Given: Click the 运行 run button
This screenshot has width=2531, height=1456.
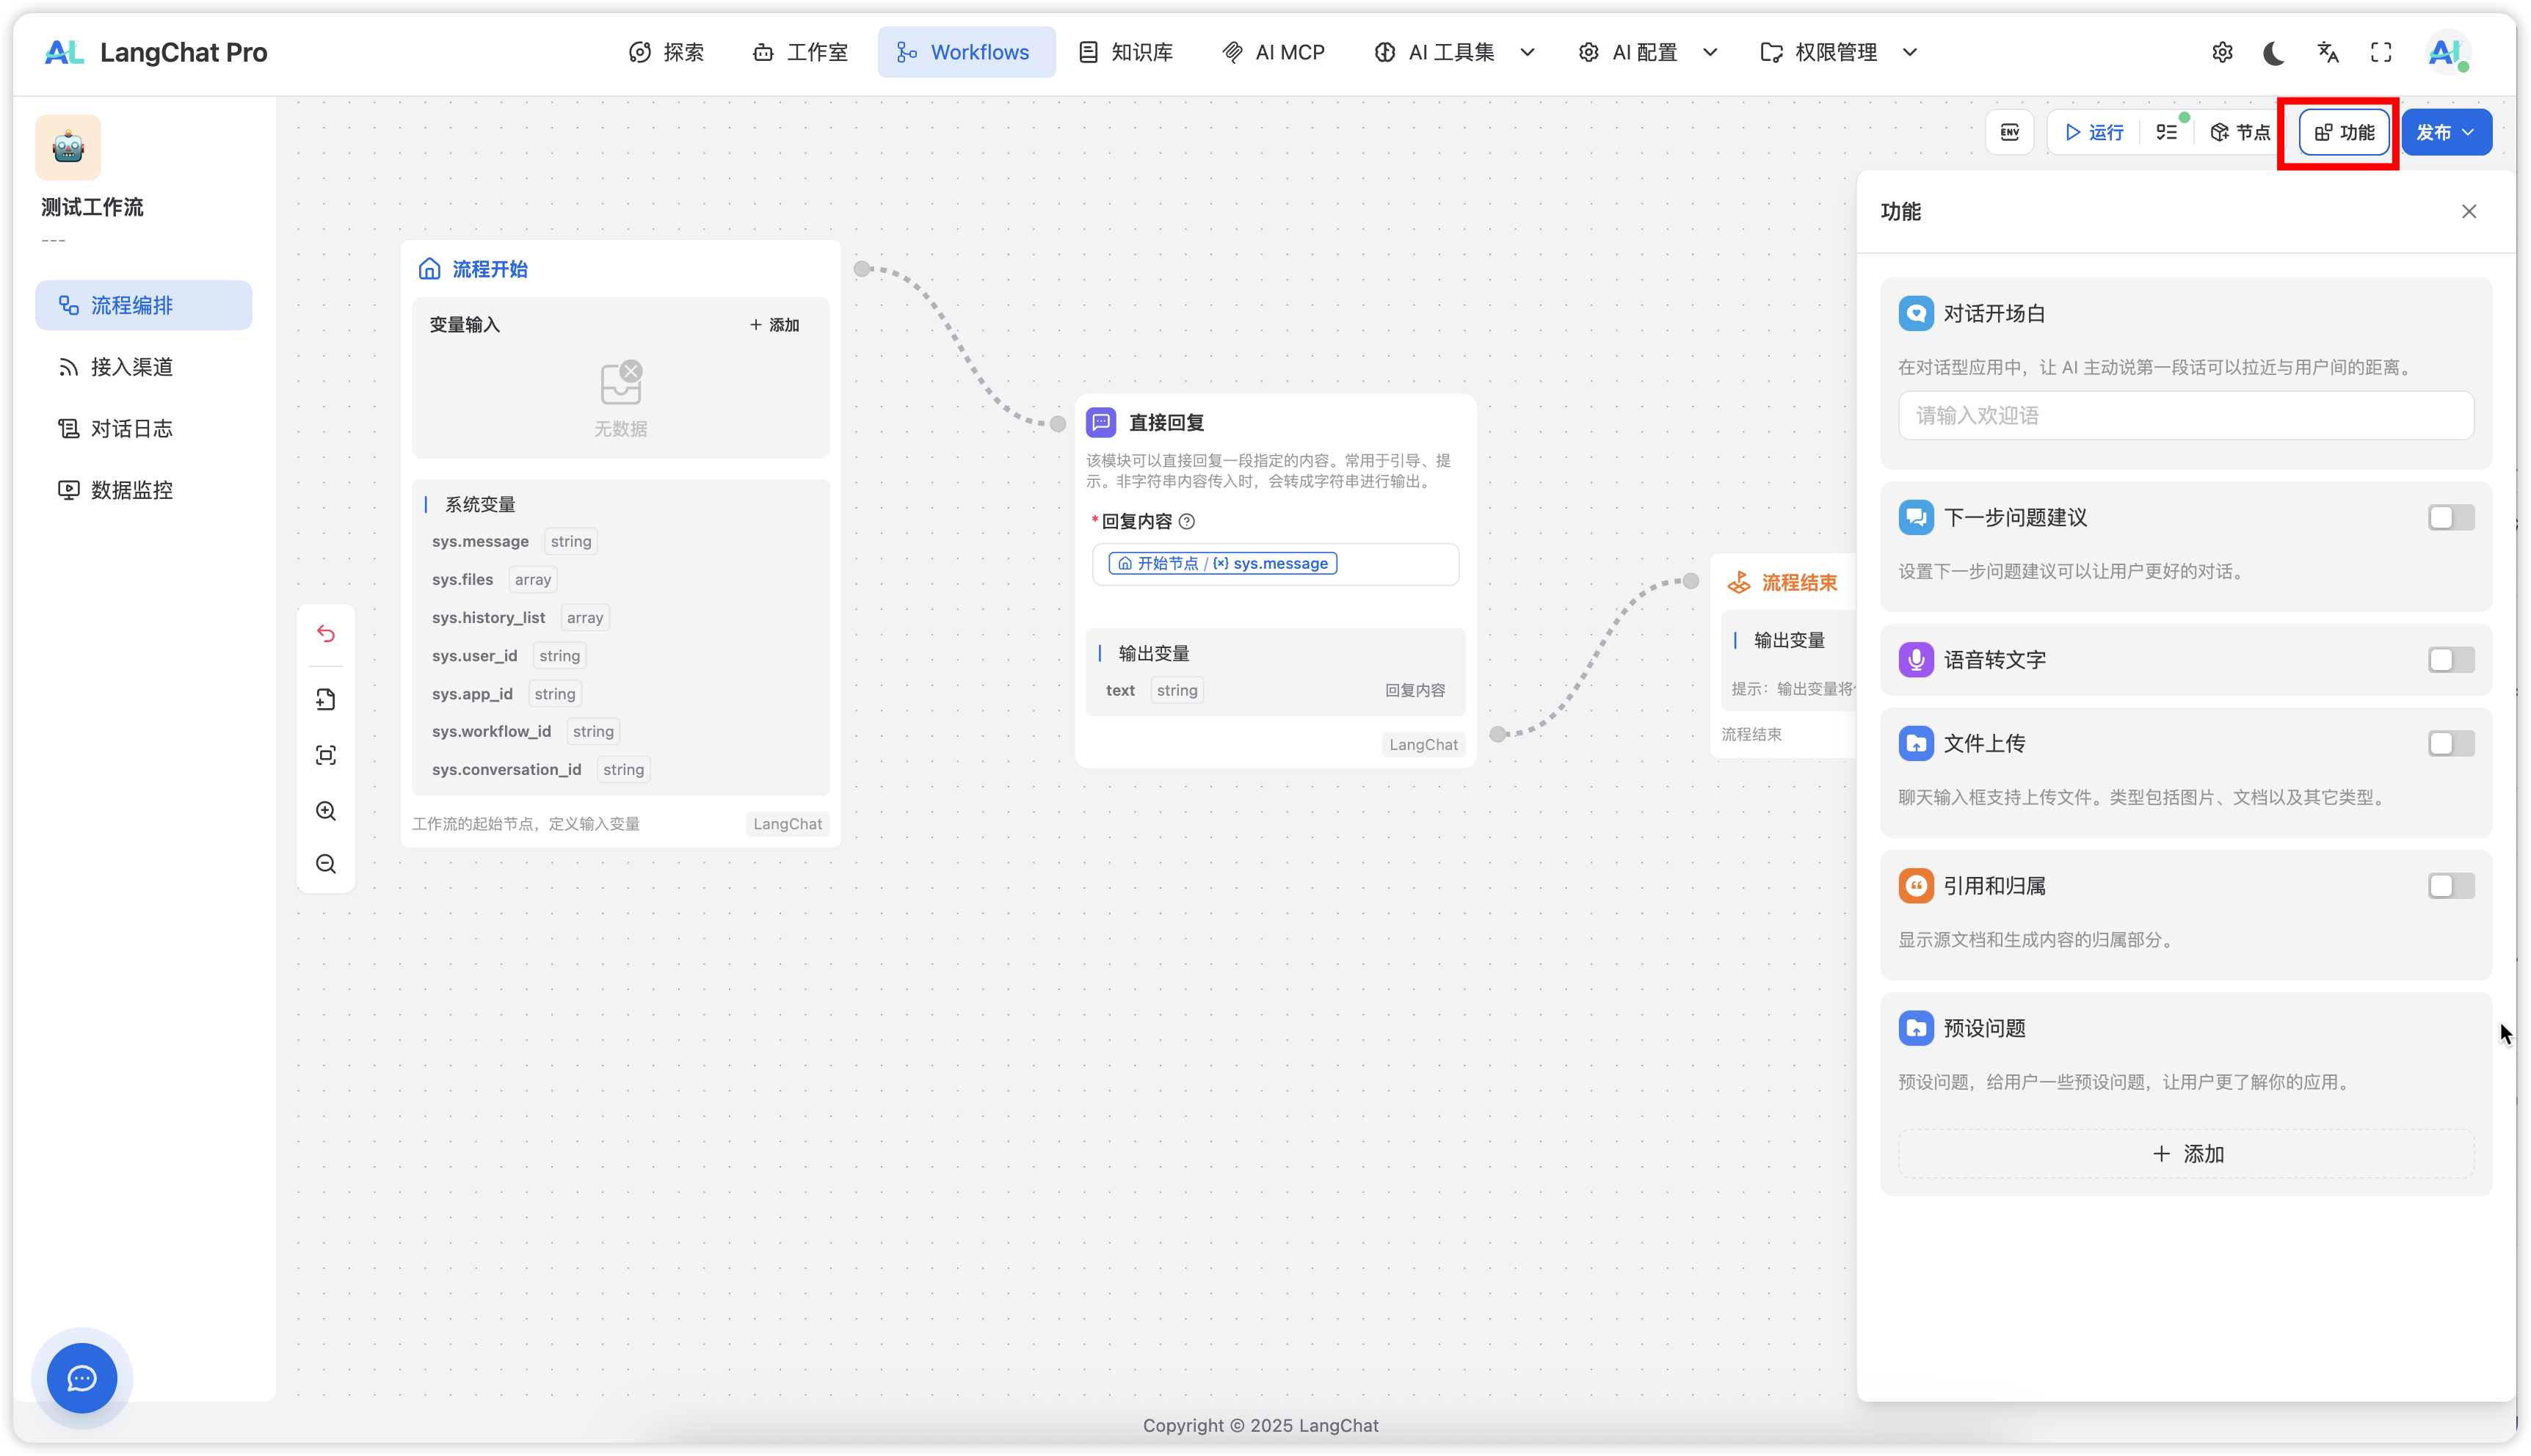Looking at the screenshot, I should click(x=2094, y=132).
